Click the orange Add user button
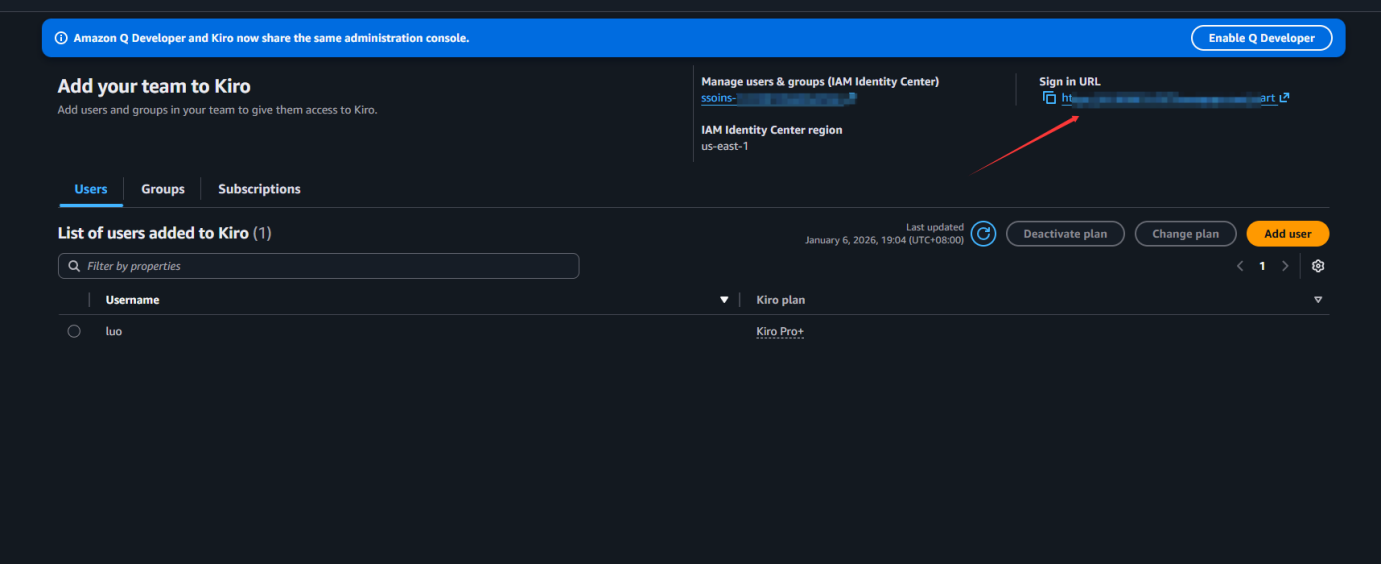 point(1288,234)
